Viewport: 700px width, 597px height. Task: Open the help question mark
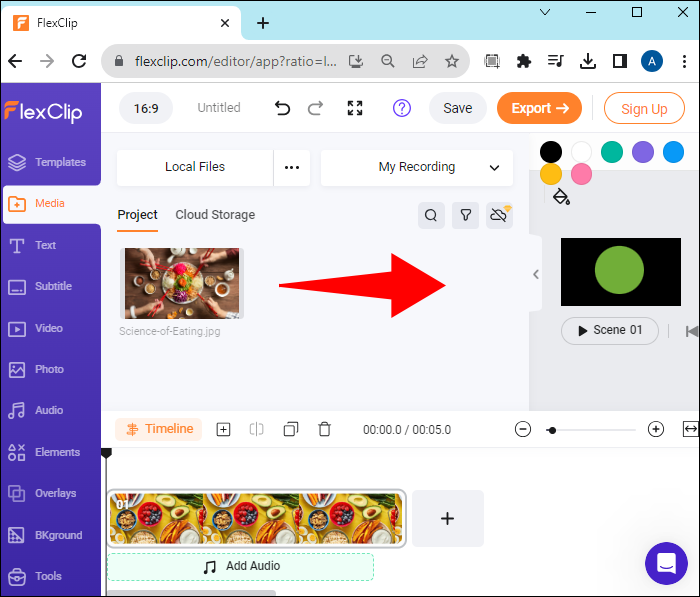(402, 108)
